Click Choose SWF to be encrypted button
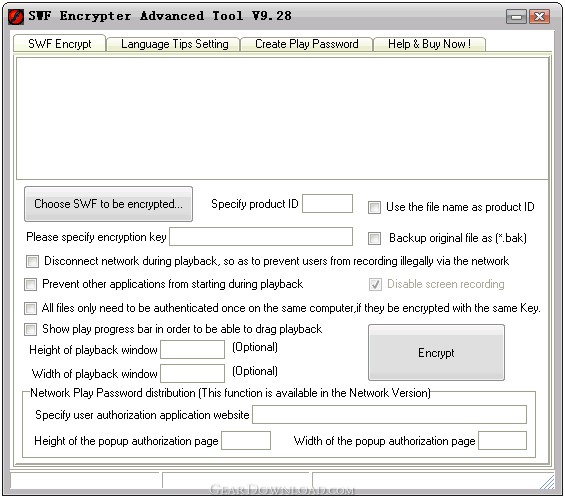Screen dimensions: 565x498 (108, 204)
